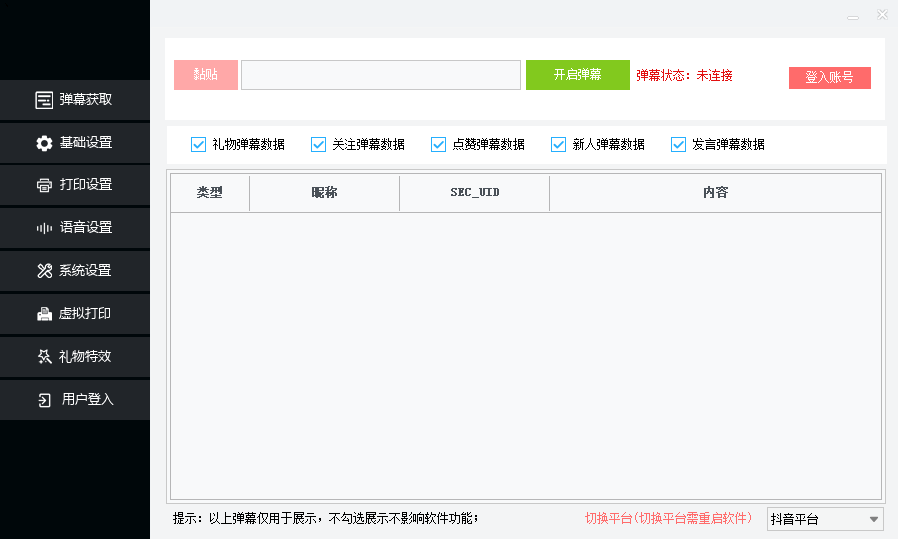Click the tools icon for 系统设置
The height and width of the screenshot is (539, 898).
point(44,271)
